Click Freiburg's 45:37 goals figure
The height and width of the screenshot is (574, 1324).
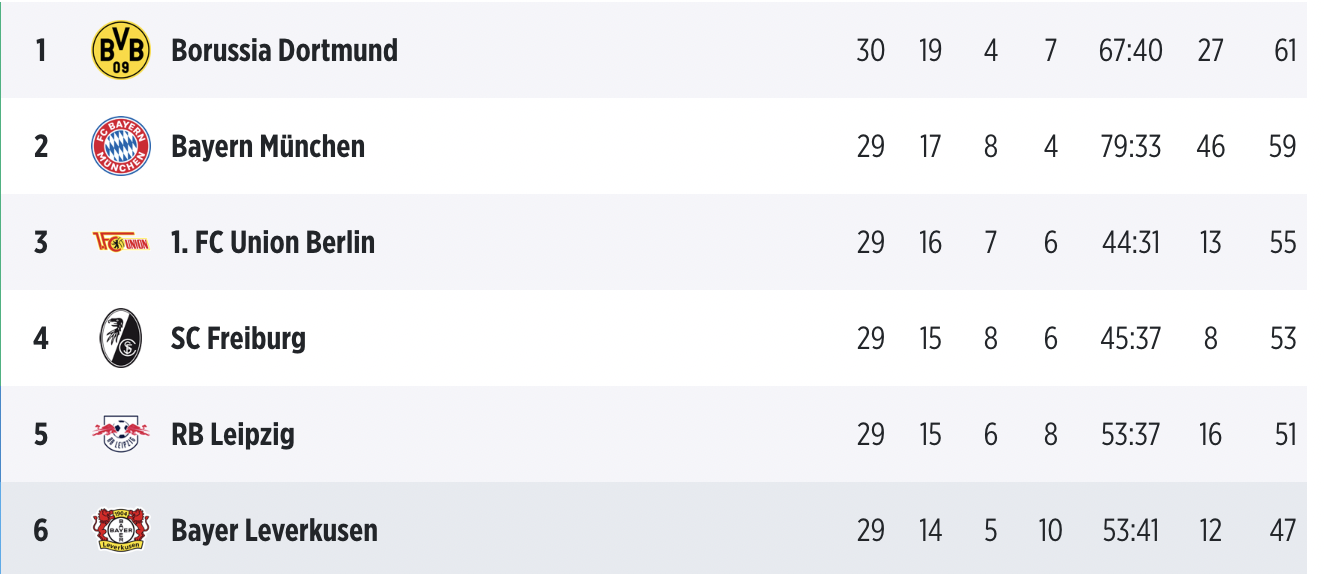click(1130, 338)
